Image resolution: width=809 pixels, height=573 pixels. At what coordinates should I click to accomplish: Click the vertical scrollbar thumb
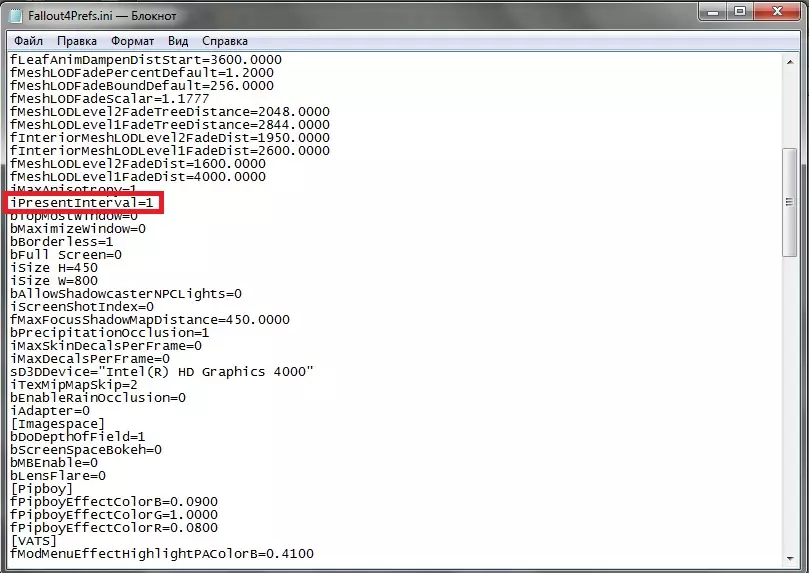pos(789,202)
